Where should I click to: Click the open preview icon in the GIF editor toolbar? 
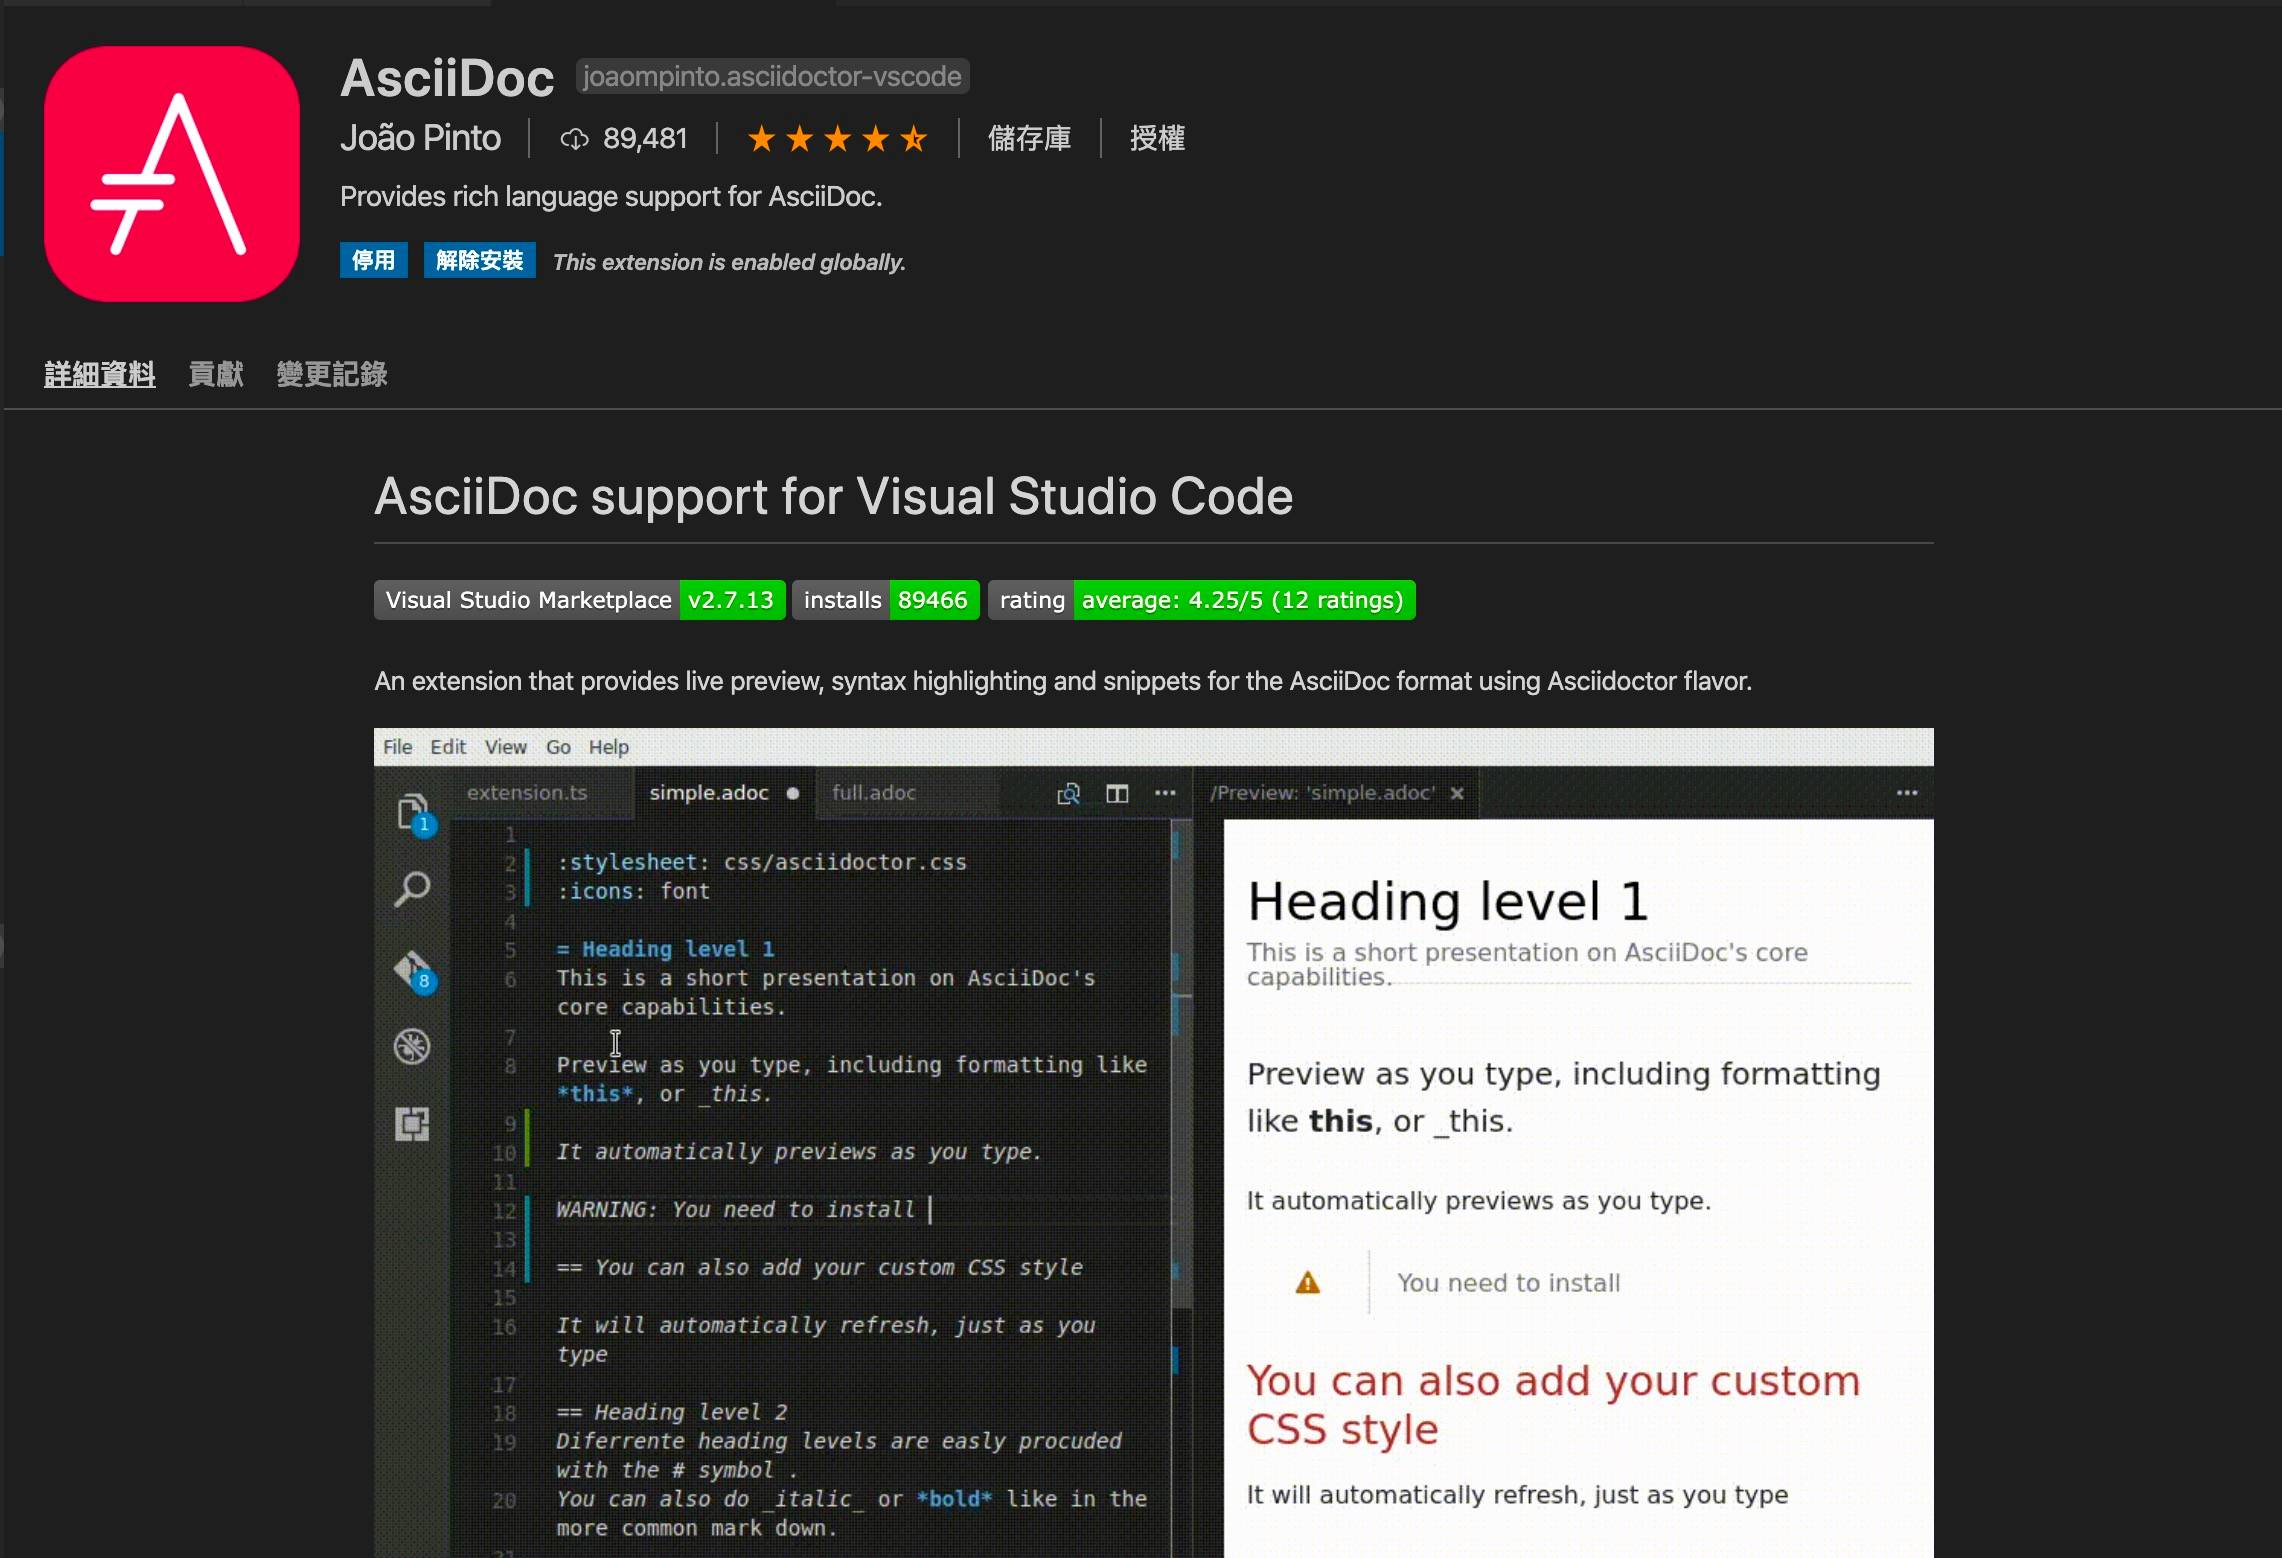click(1068, 793)
